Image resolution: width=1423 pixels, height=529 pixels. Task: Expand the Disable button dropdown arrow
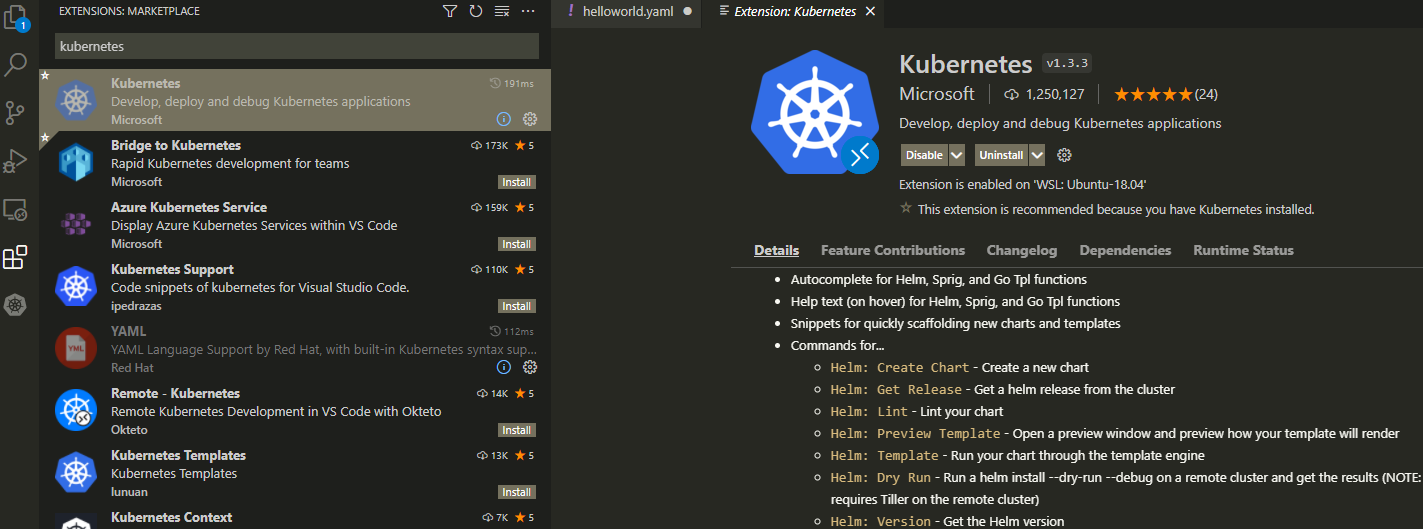956,155
